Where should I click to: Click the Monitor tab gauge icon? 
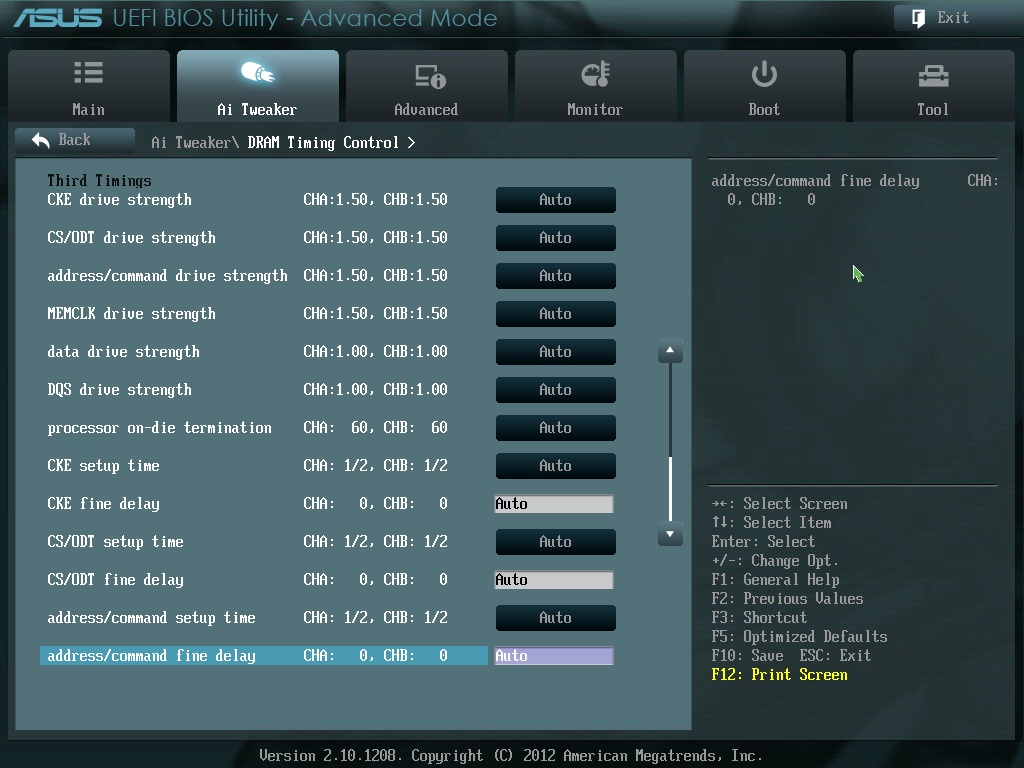pos(596,74)
